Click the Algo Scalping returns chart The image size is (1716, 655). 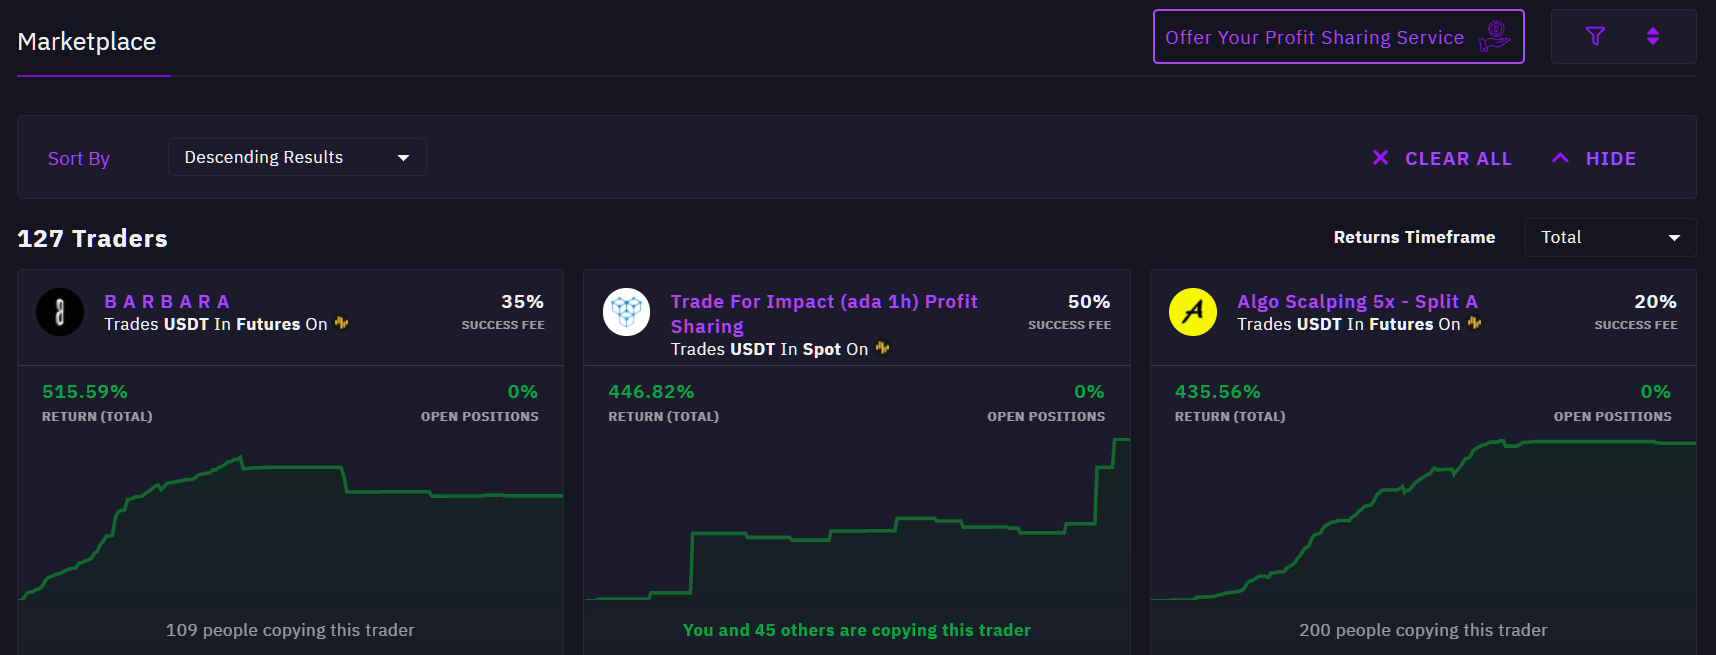point(1423,530)
